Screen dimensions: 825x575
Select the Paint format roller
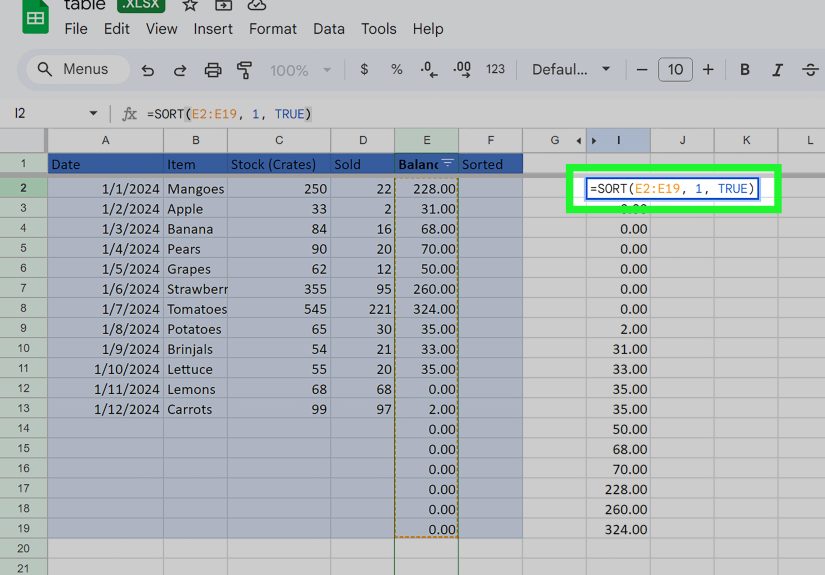244,70
